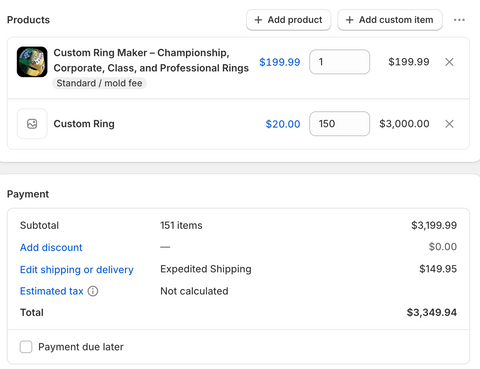Click plus icon in Add custom item
The height and width of the screenshot is (369, 480).
[x=349, y=20]
